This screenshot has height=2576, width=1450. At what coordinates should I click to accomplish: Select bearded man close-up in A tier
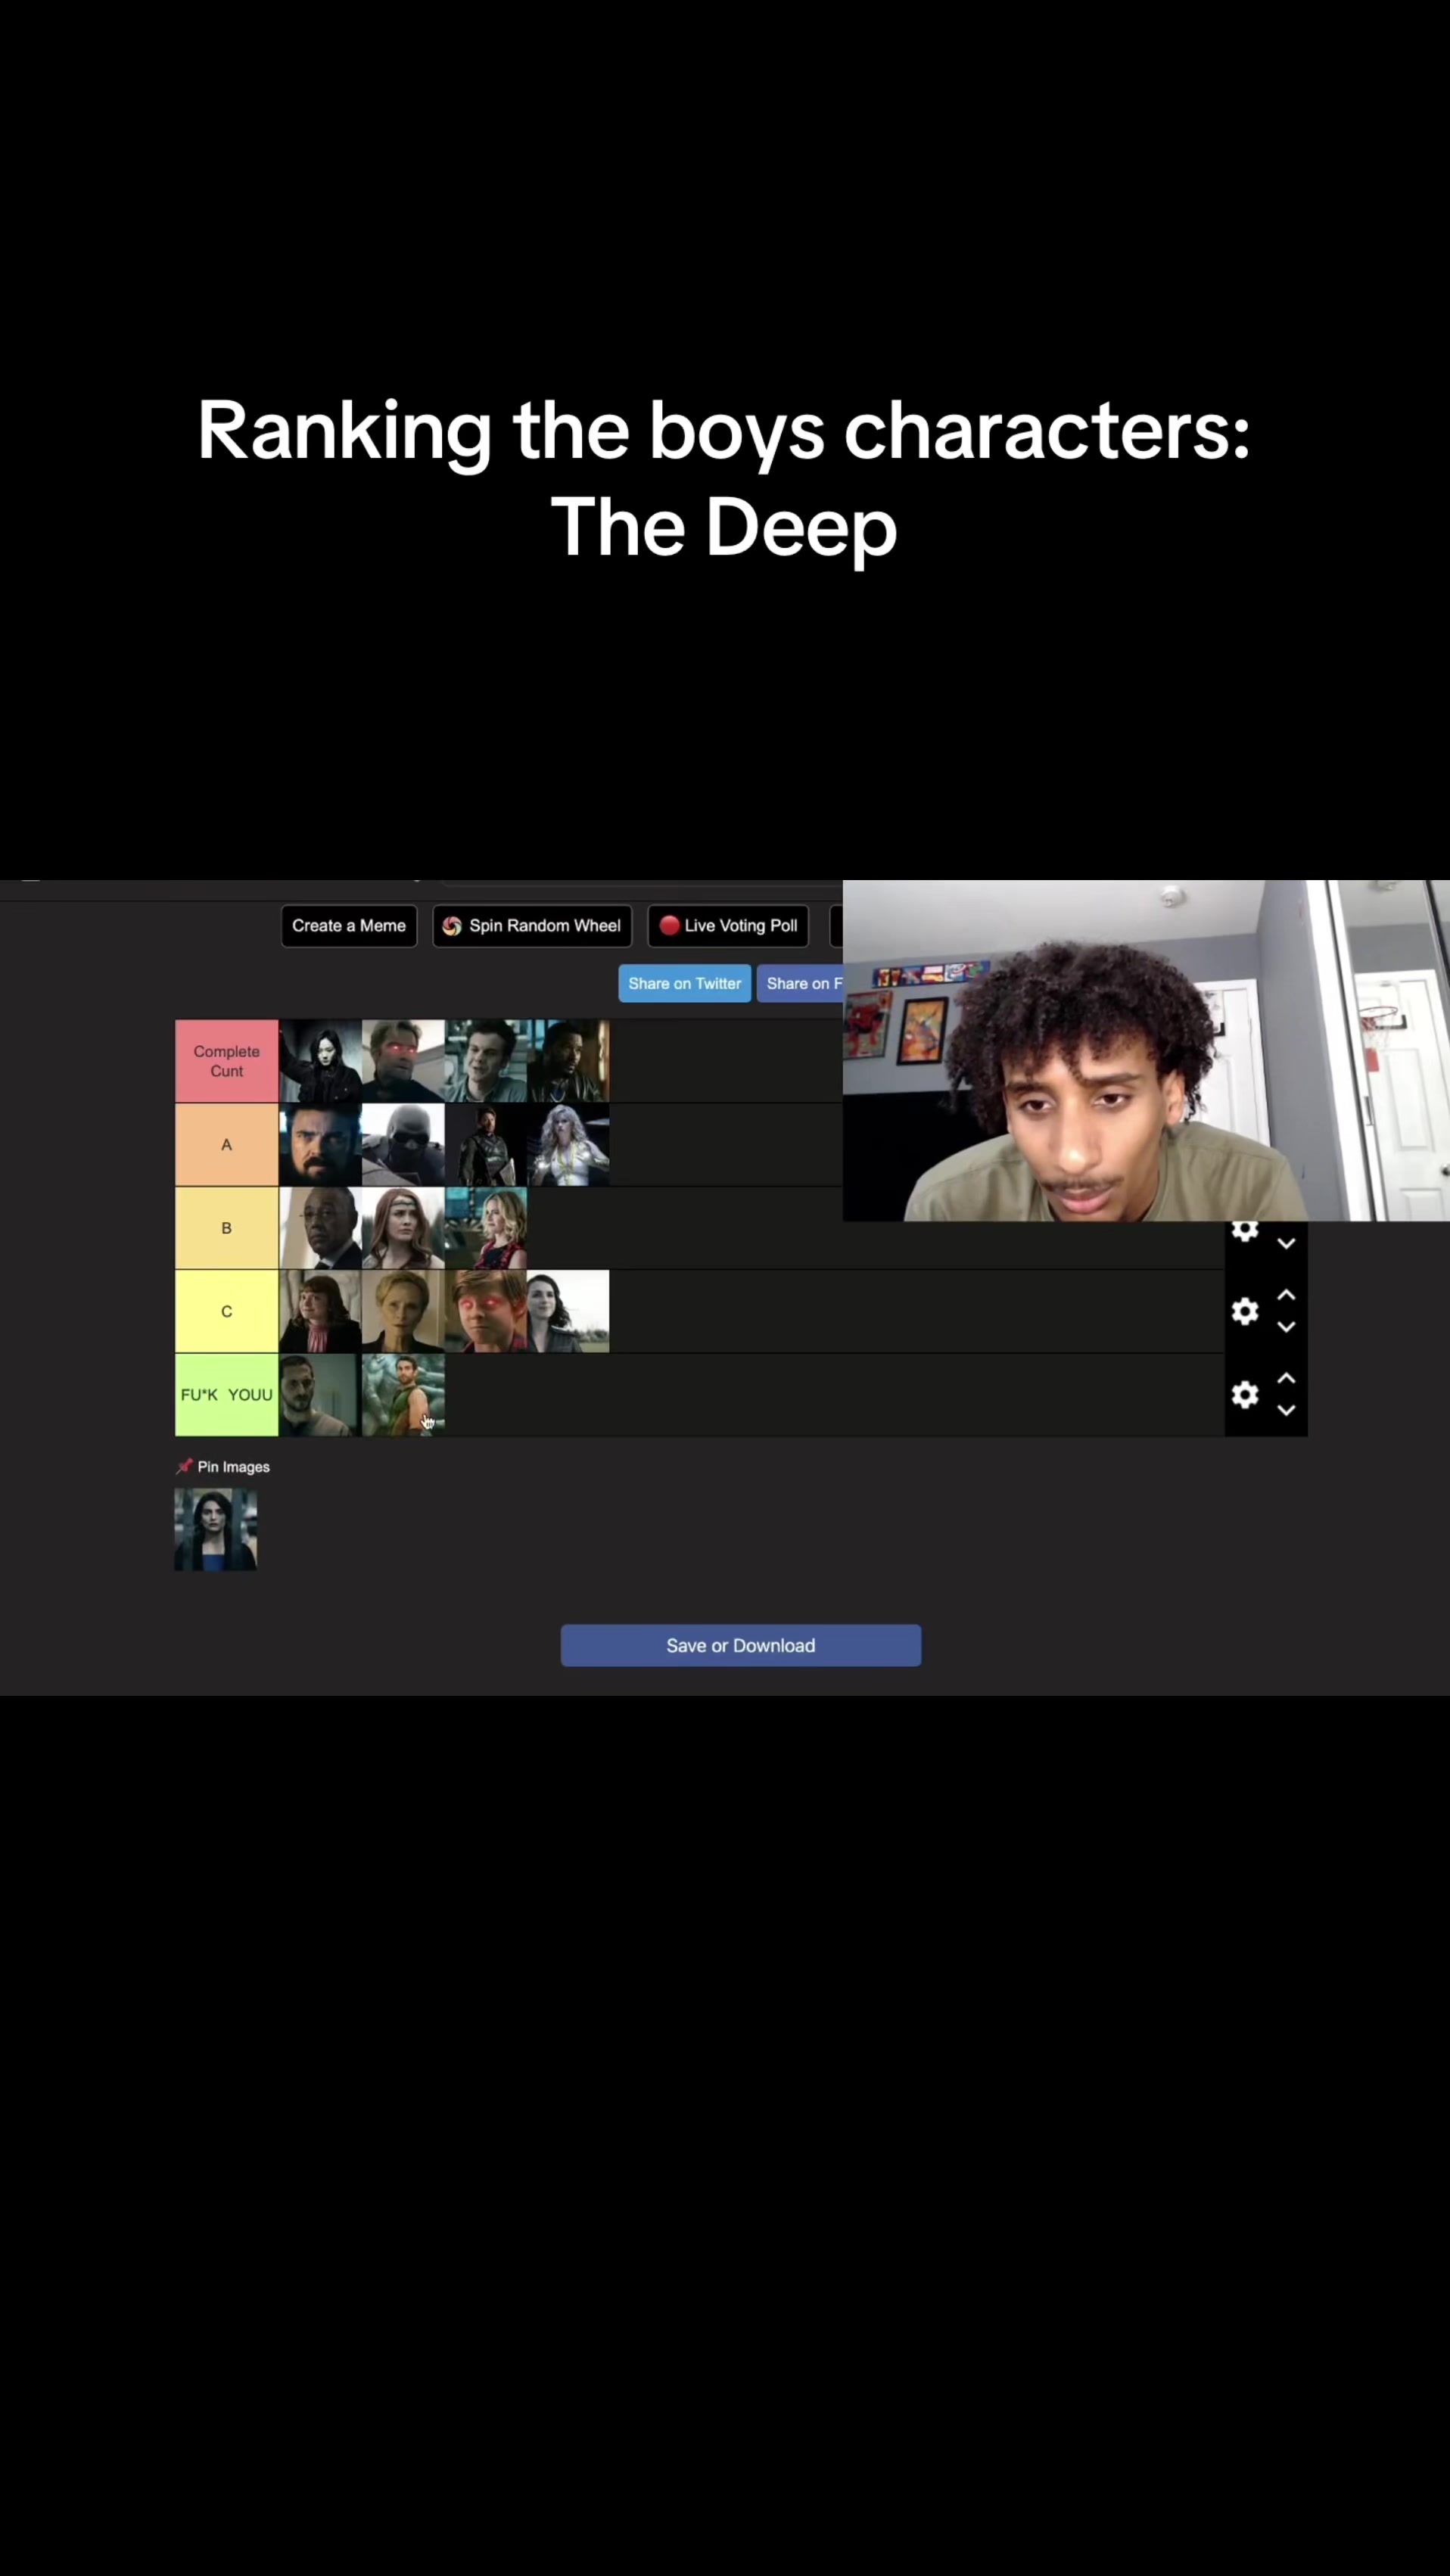(320, 1144)
